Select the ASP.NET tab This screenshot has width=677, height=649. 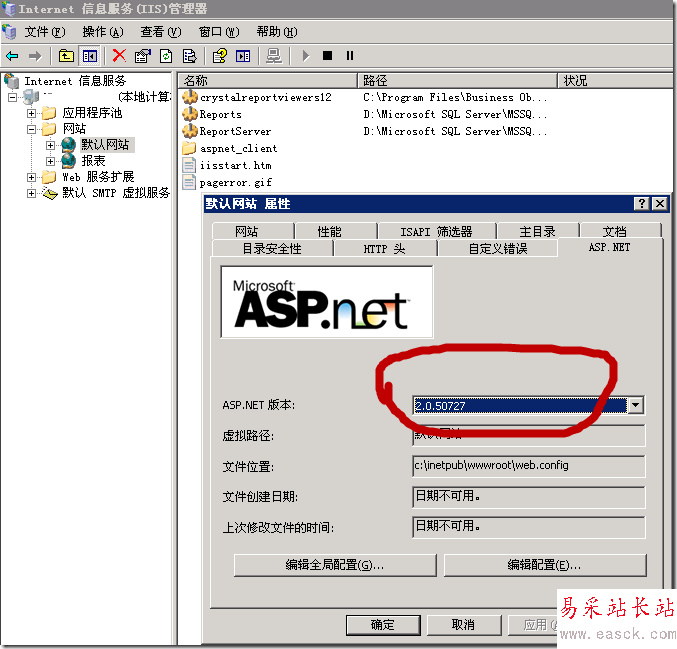point(609,247)
